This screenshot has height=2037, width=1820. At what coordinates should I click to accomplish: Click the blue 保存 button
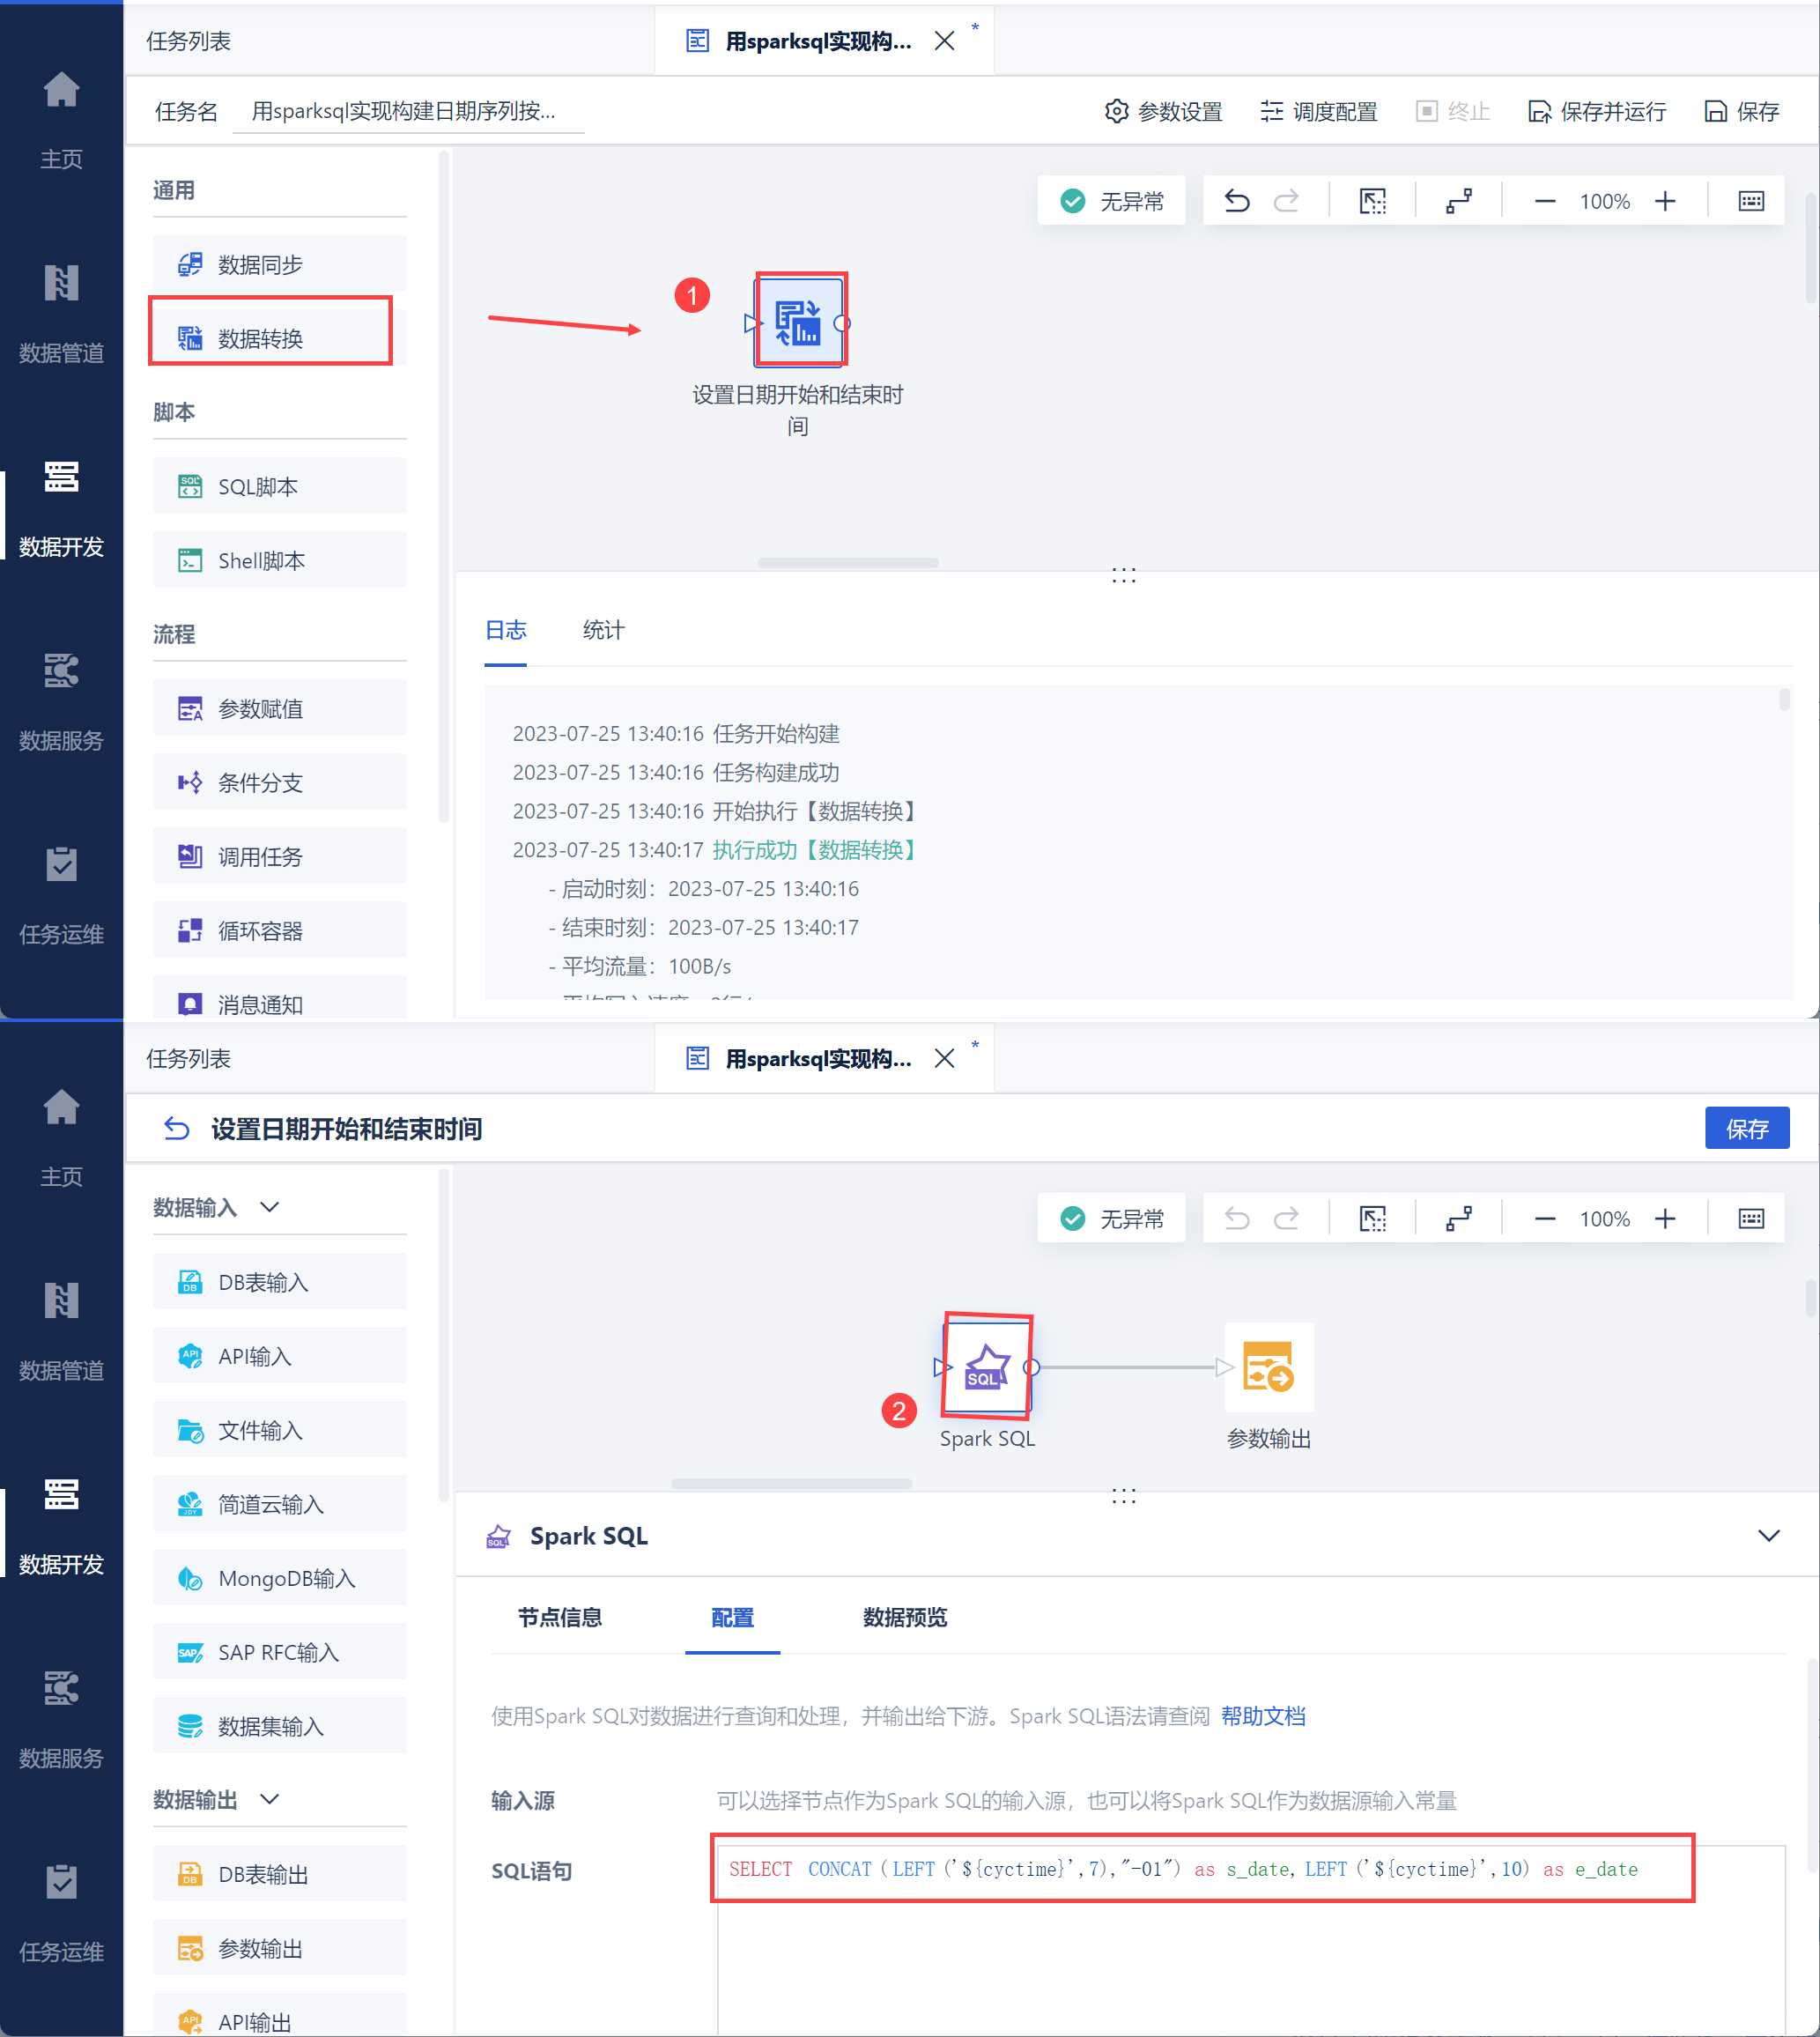click(x=1746, y=1128)
